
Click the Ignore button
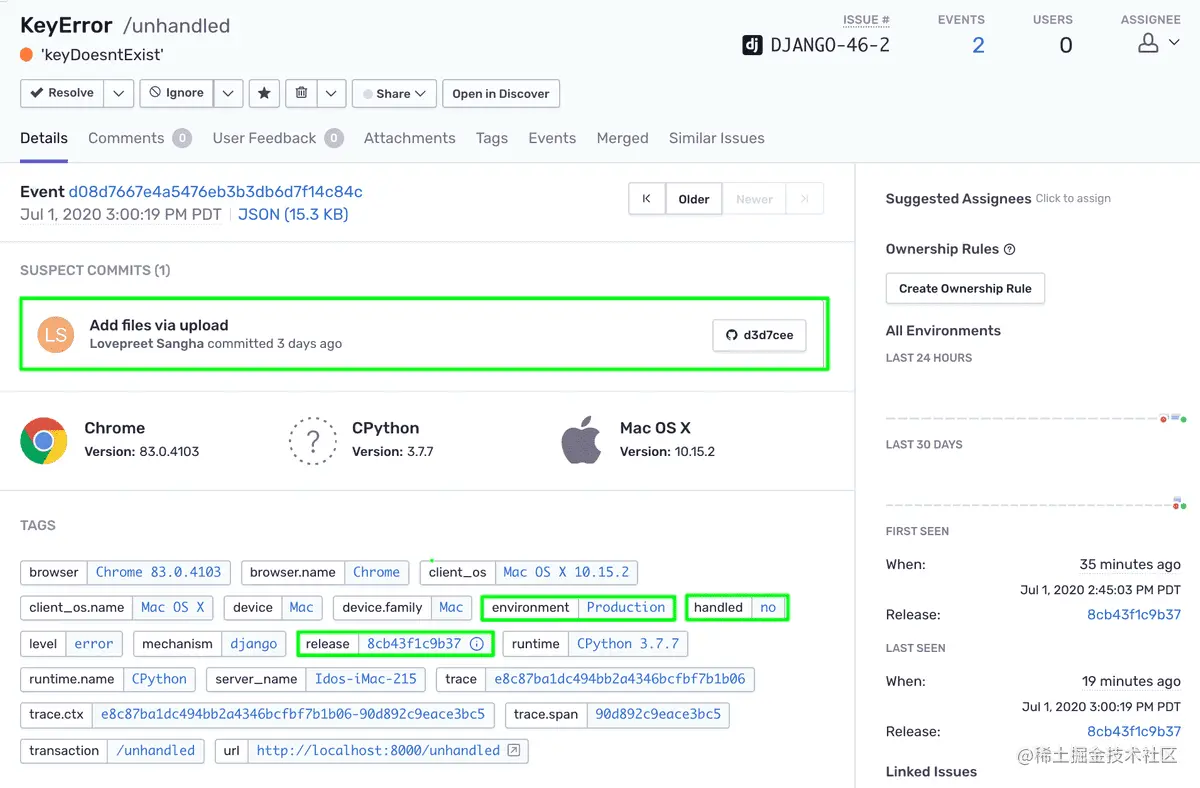pyautogui.click(x=177, y=93)
